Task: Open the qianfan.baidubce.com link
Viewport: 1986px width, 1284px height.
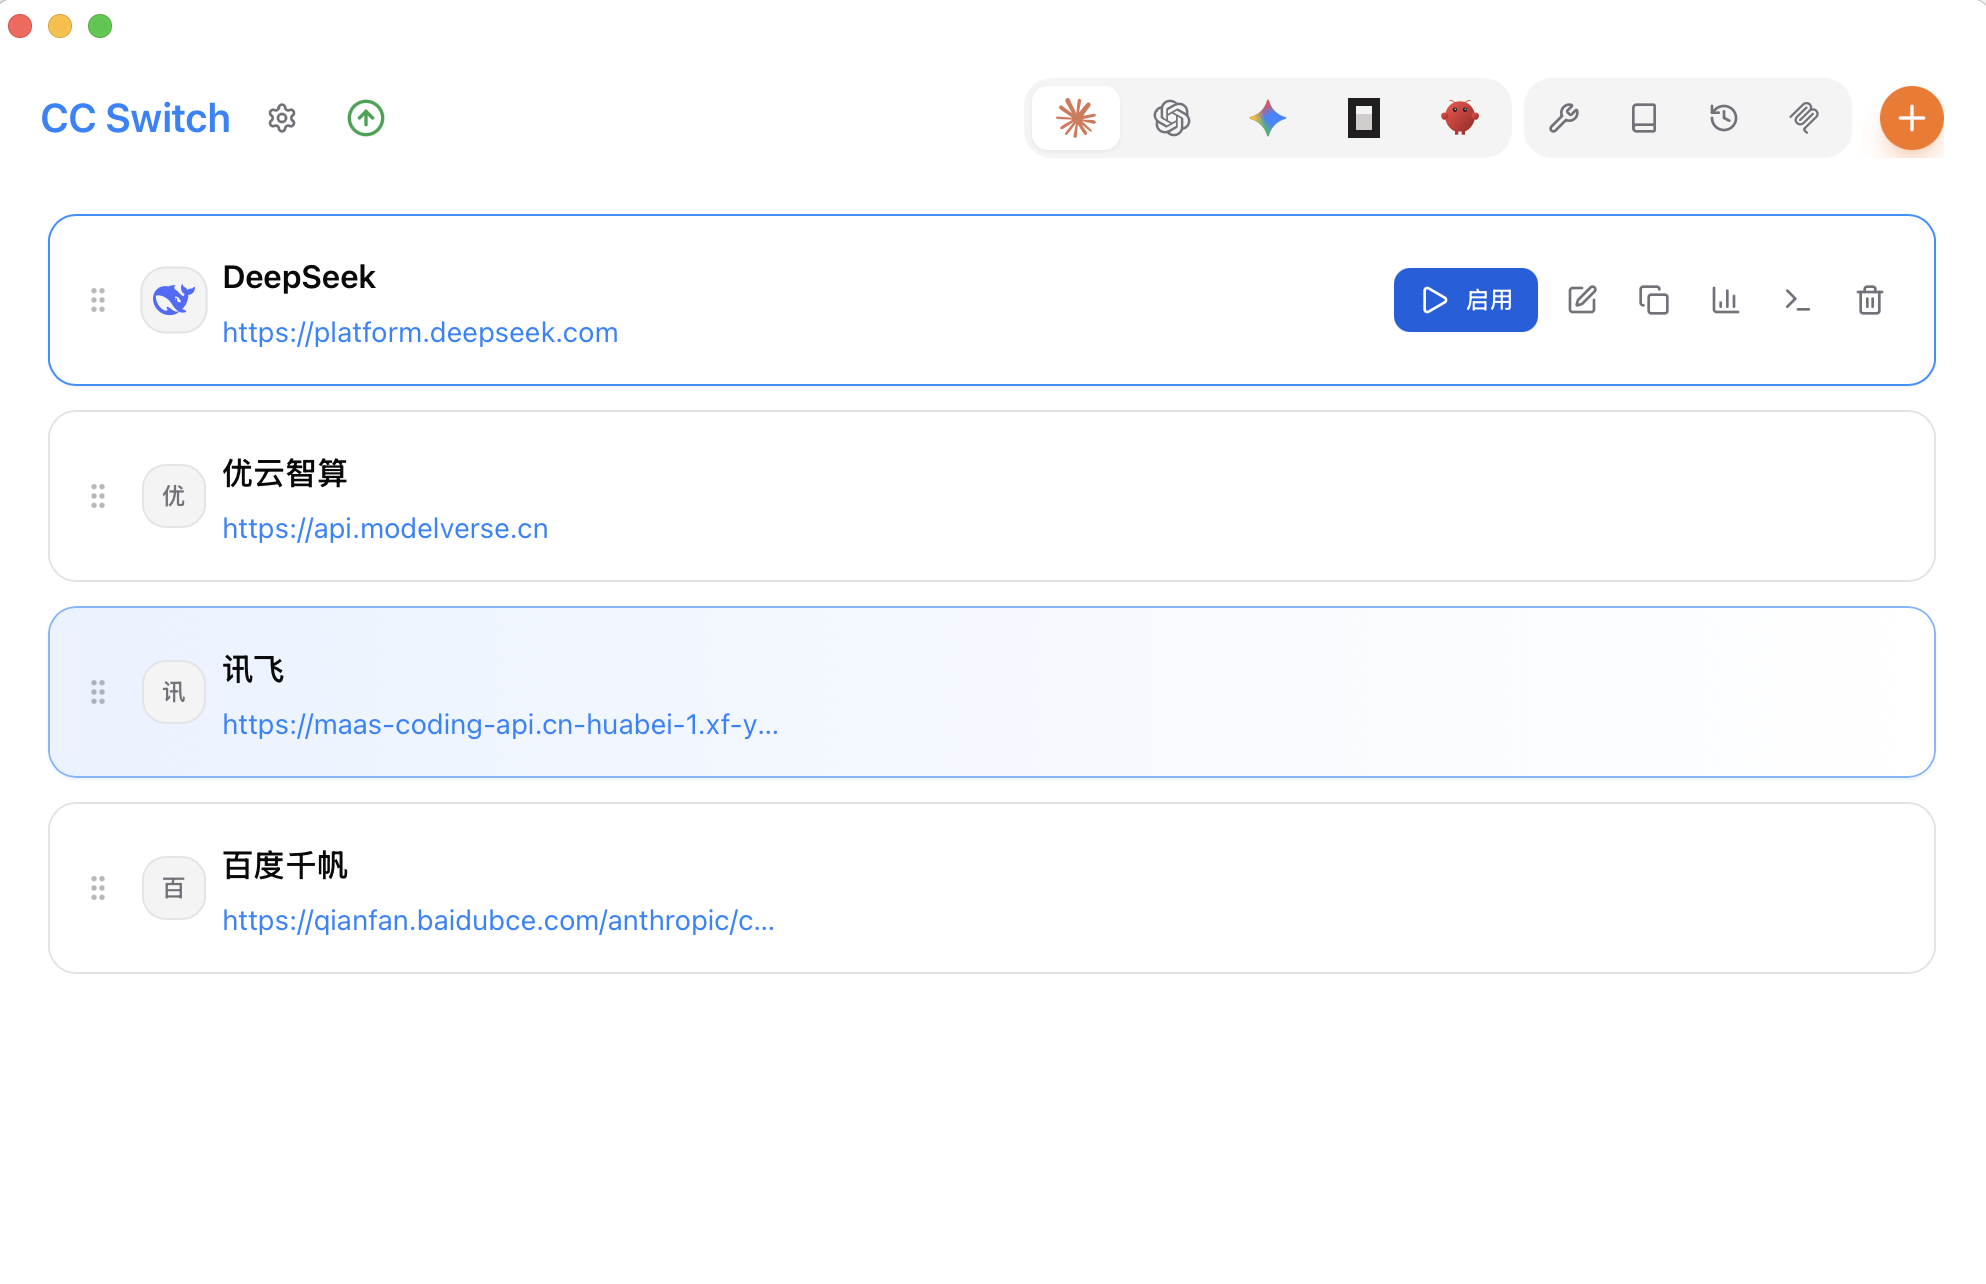Action: (498, 920)
